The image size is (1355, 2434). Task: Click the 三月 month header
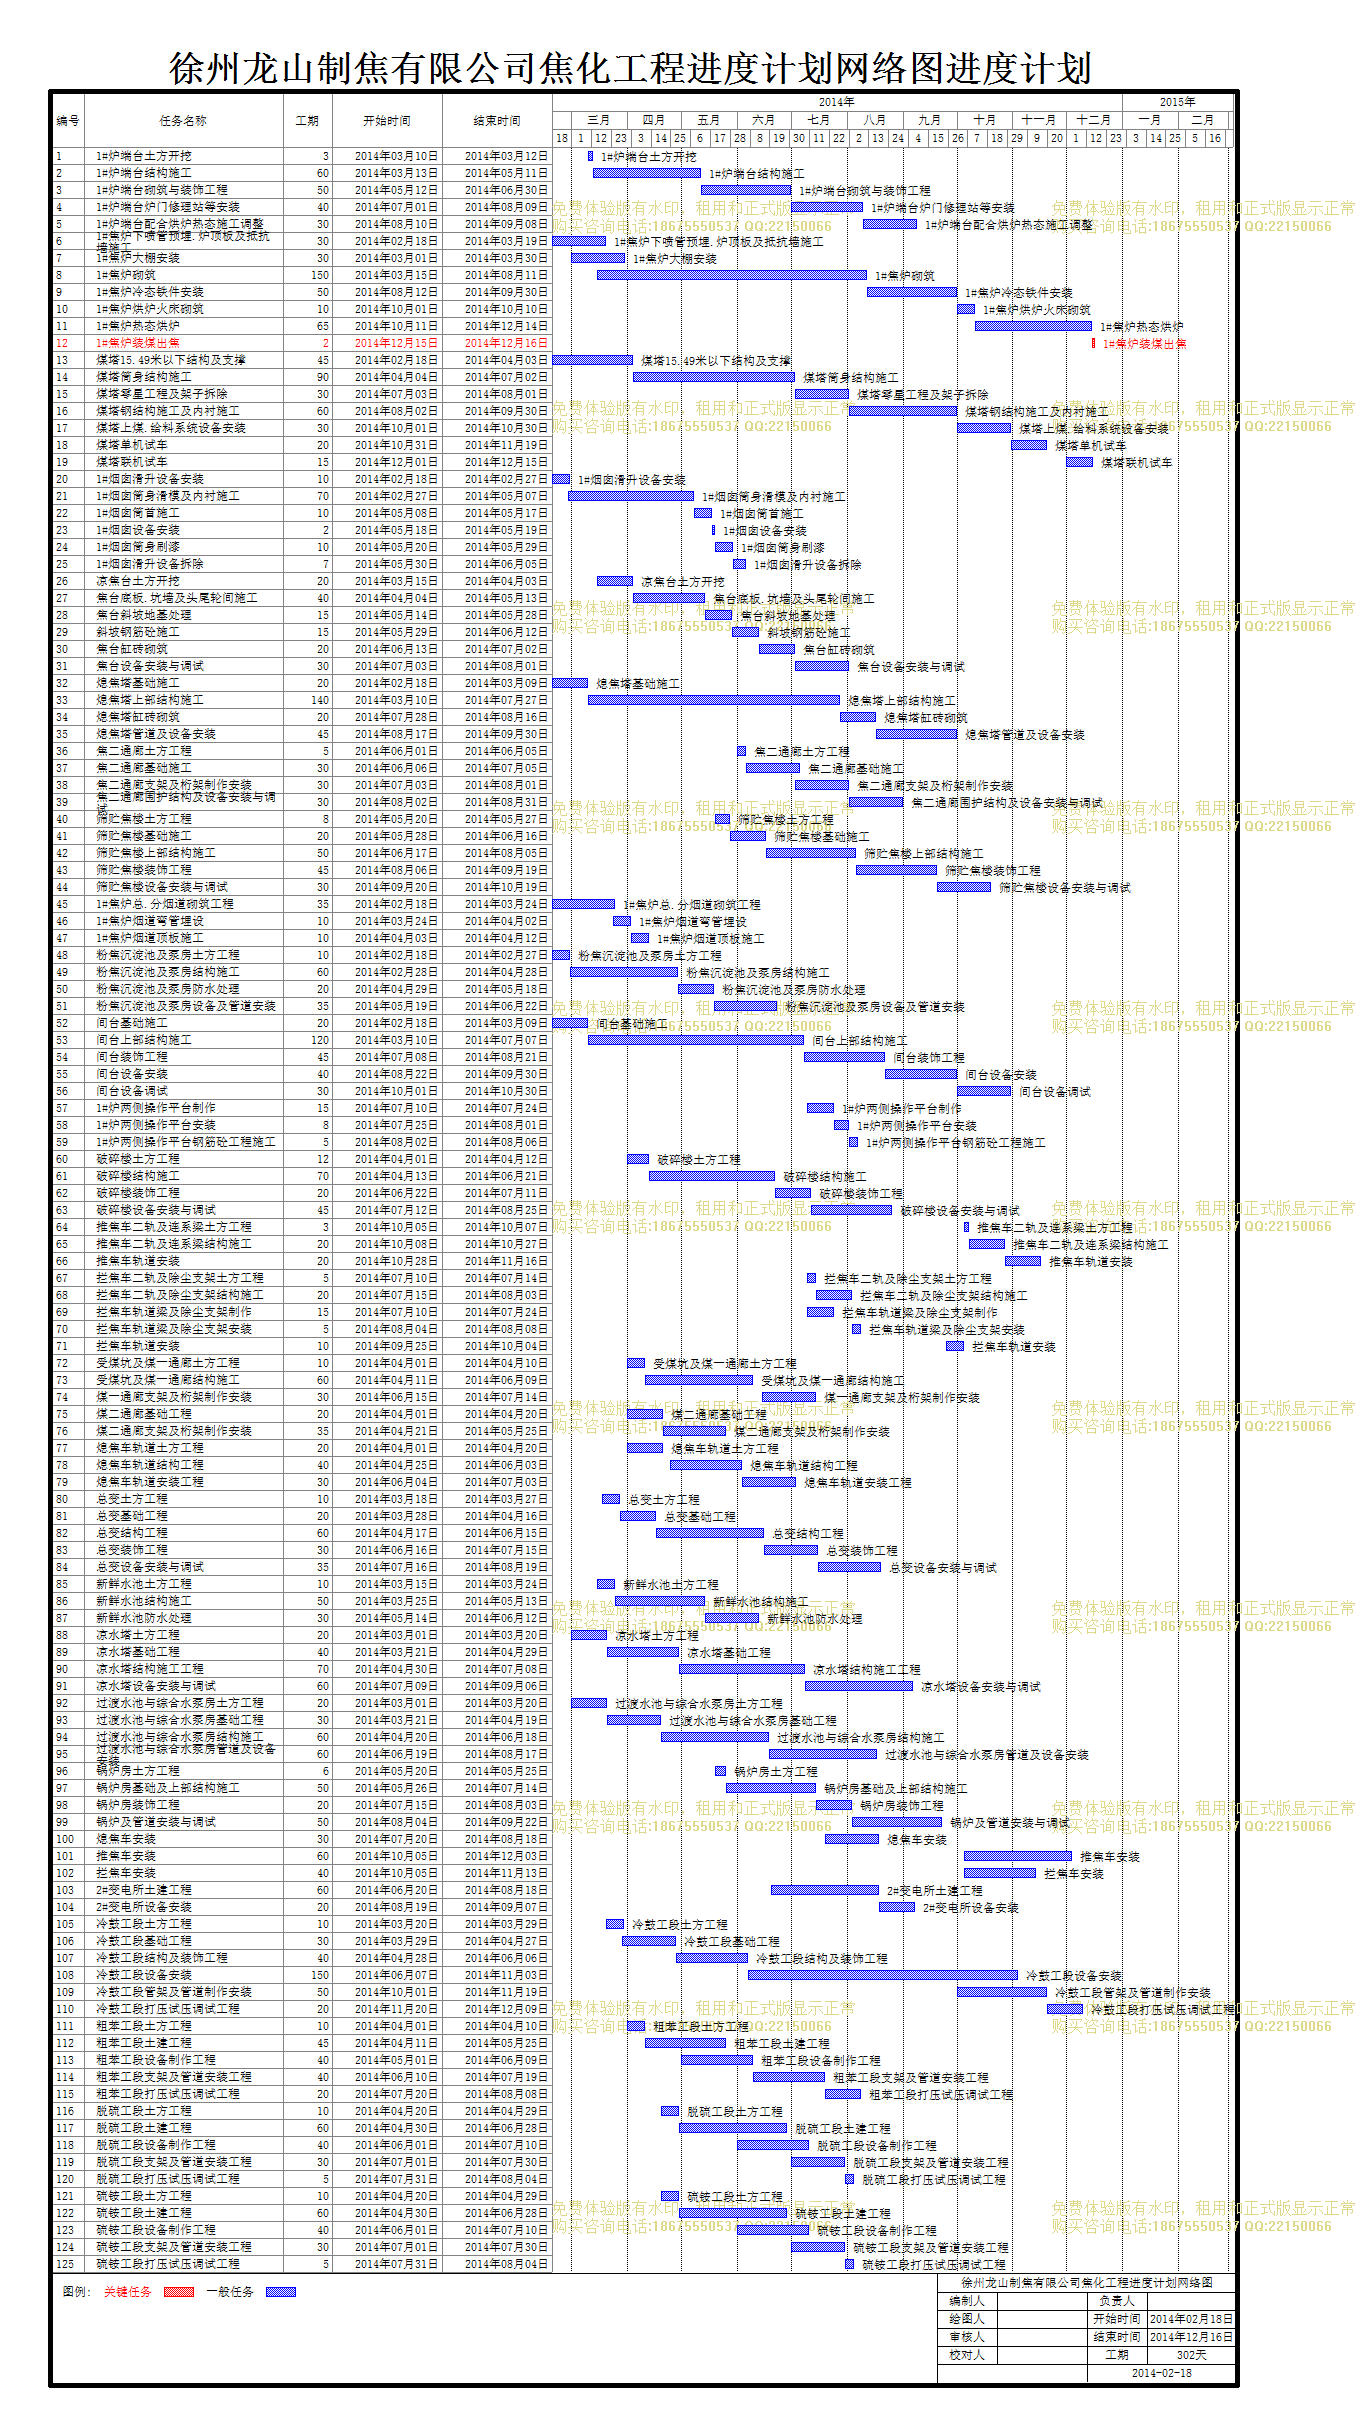pos(598,119)
